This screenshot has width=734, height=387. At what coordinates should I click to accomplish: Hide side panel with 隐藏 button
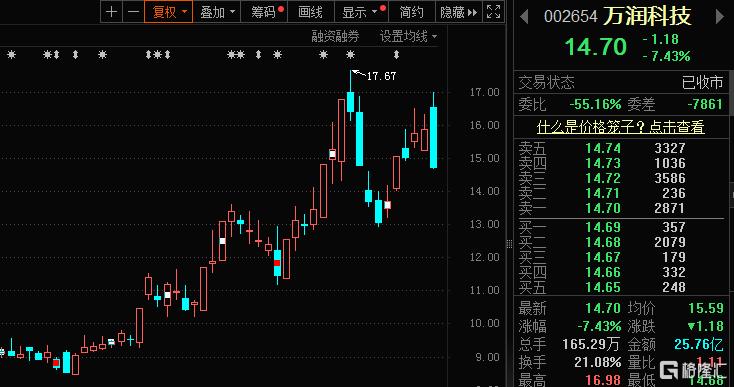458,12
